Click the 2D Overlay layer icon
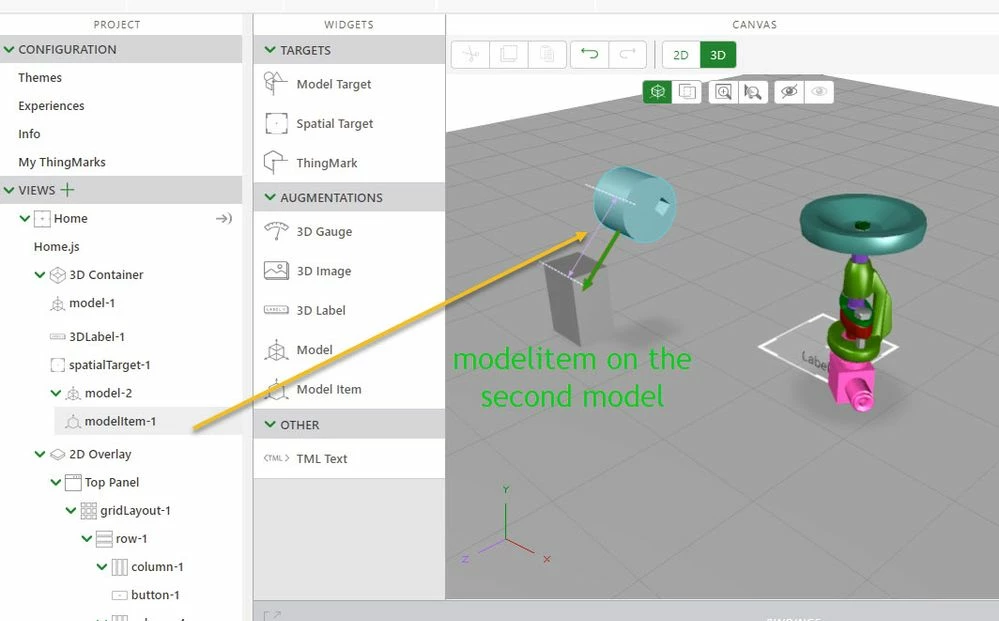999x621 pixels. [57, 454]
